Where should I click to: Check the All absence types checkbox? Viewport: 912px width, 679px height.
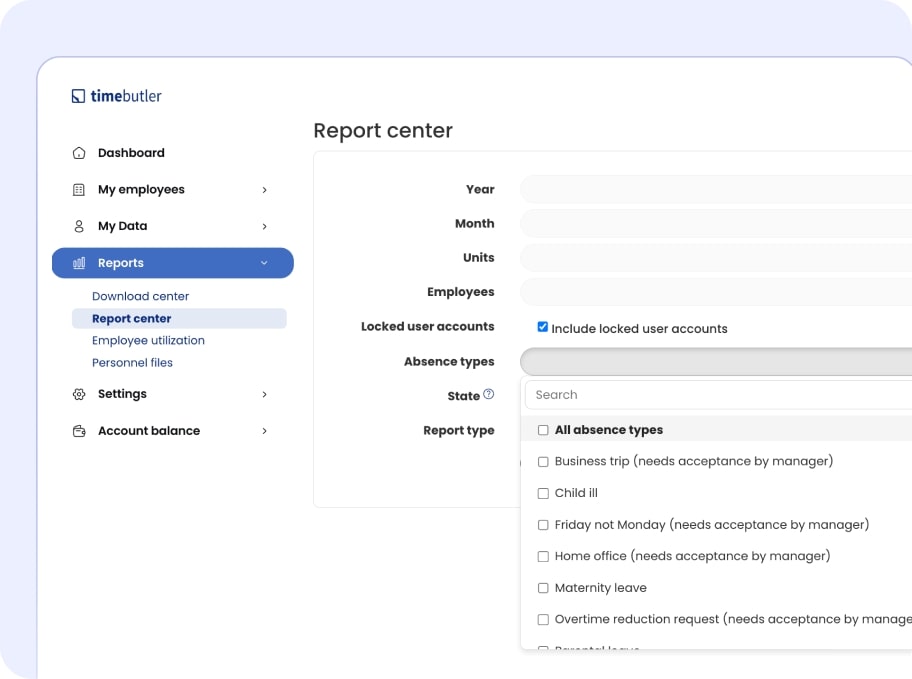click(x=543, y=430)
